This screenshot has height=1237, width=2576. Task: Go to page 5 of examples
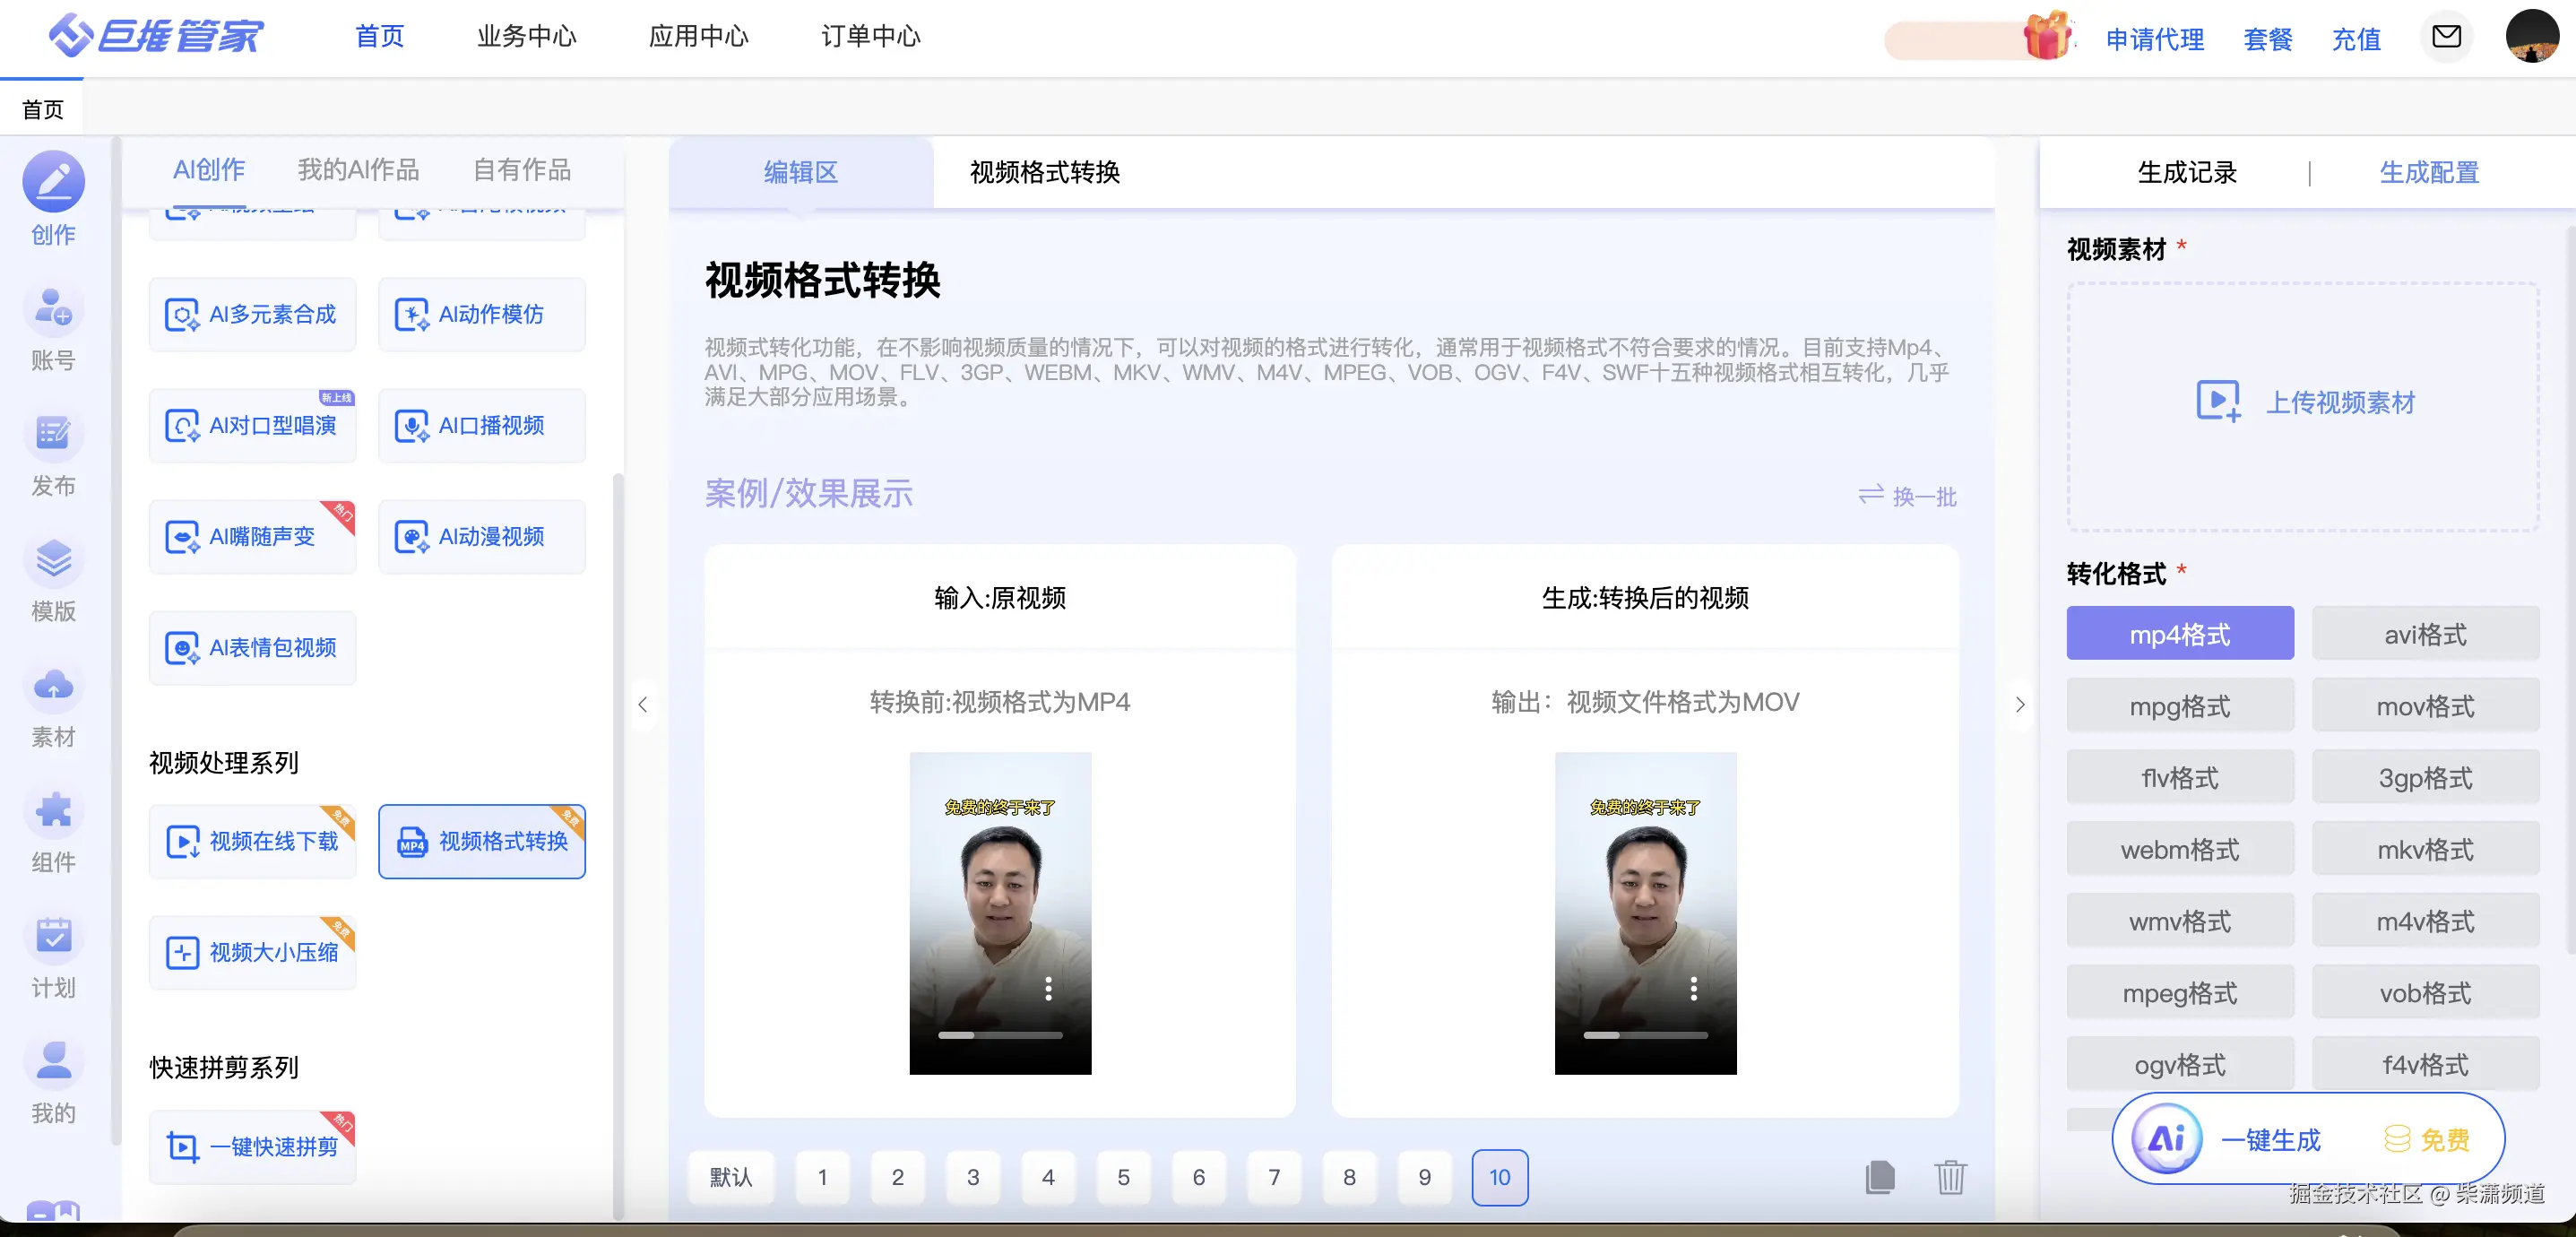pos(1123,1177)
